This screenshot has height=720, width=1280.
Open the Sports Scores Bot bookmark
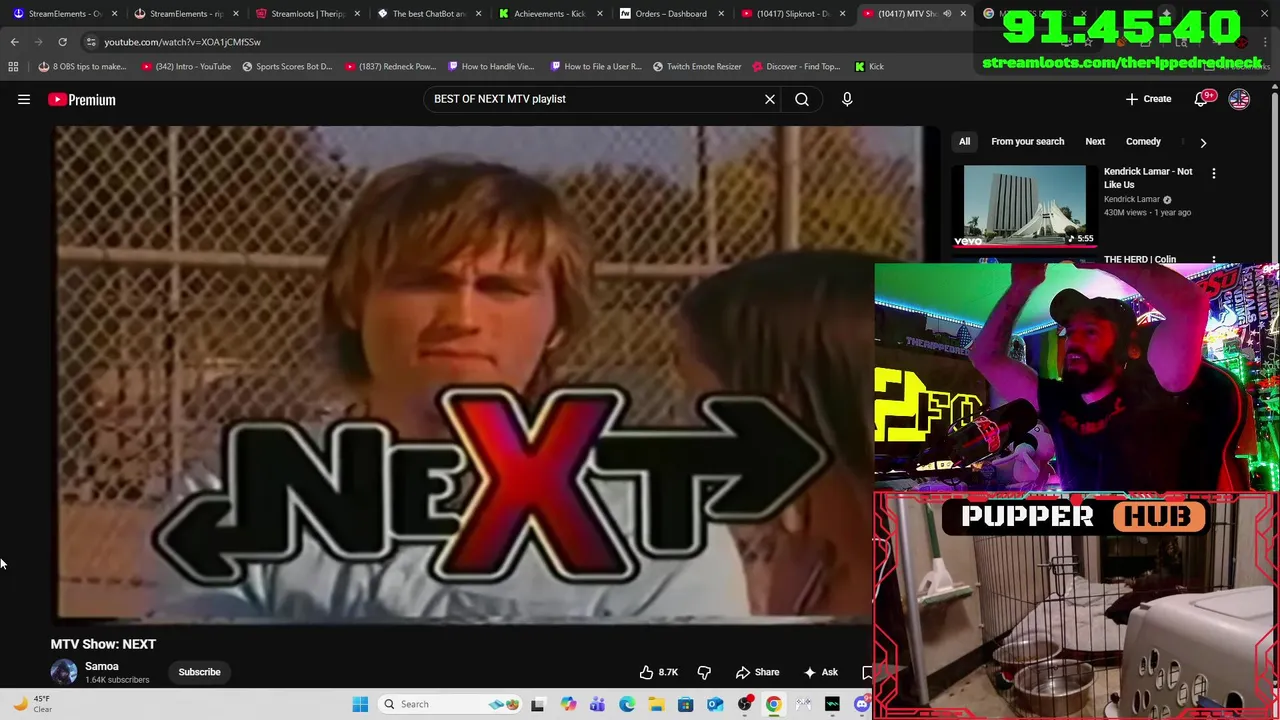[287, 66]
